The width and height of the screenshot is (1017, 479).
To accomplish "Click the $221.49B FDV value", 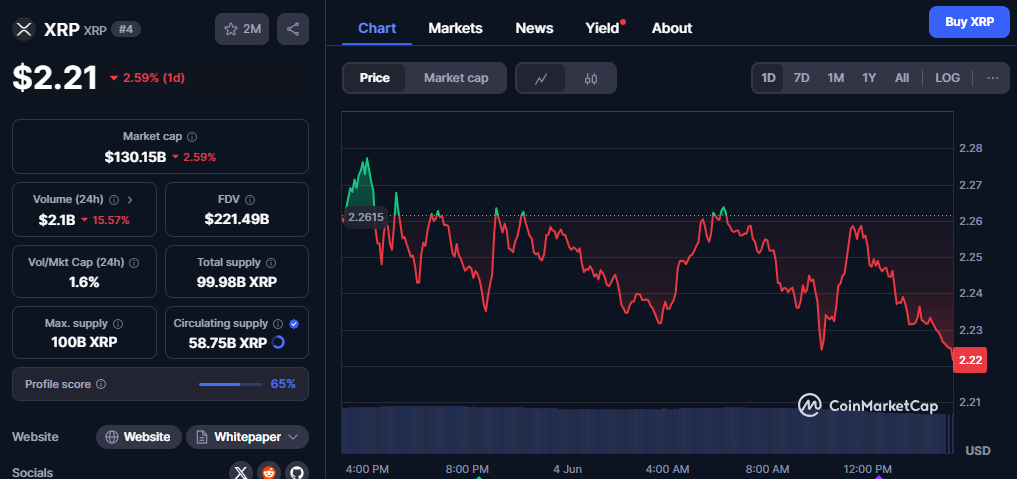I will click(237, 219).
